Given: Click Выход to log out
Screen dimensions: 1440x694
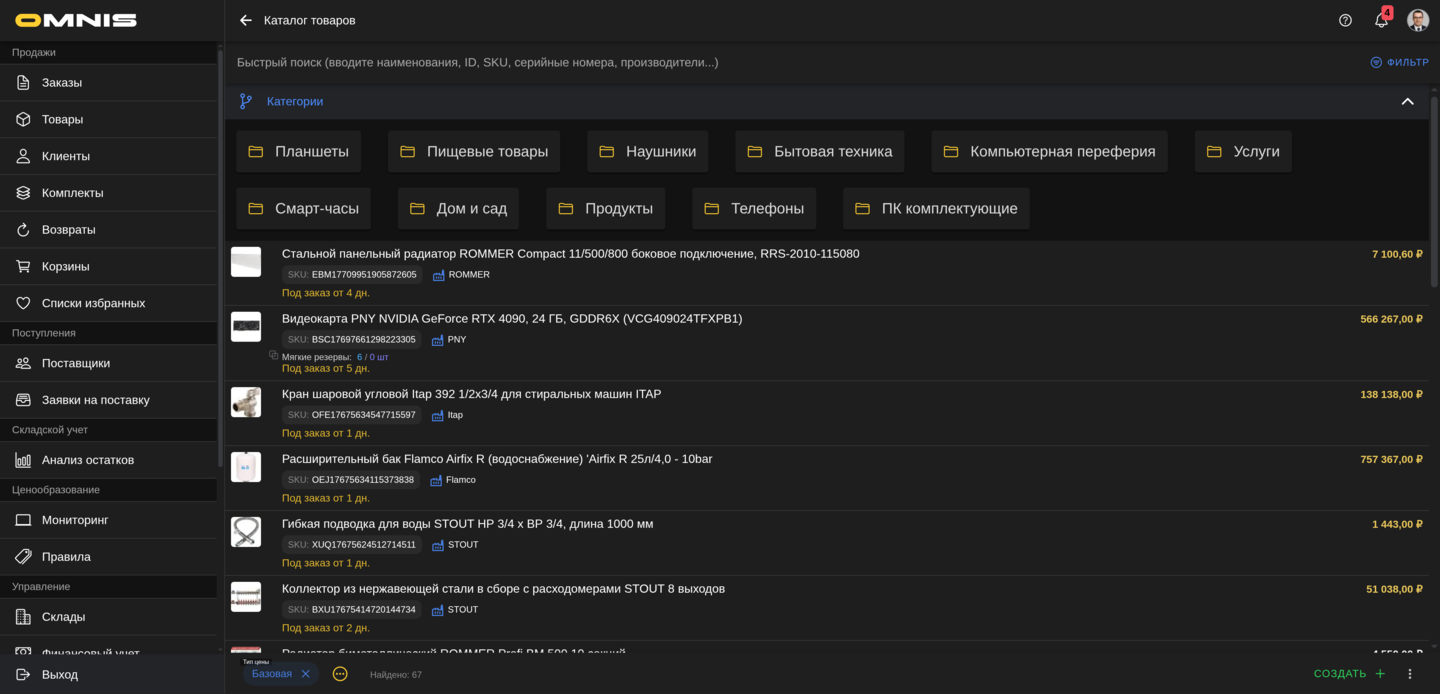Looking at the screenshot, I should (58, 674).
